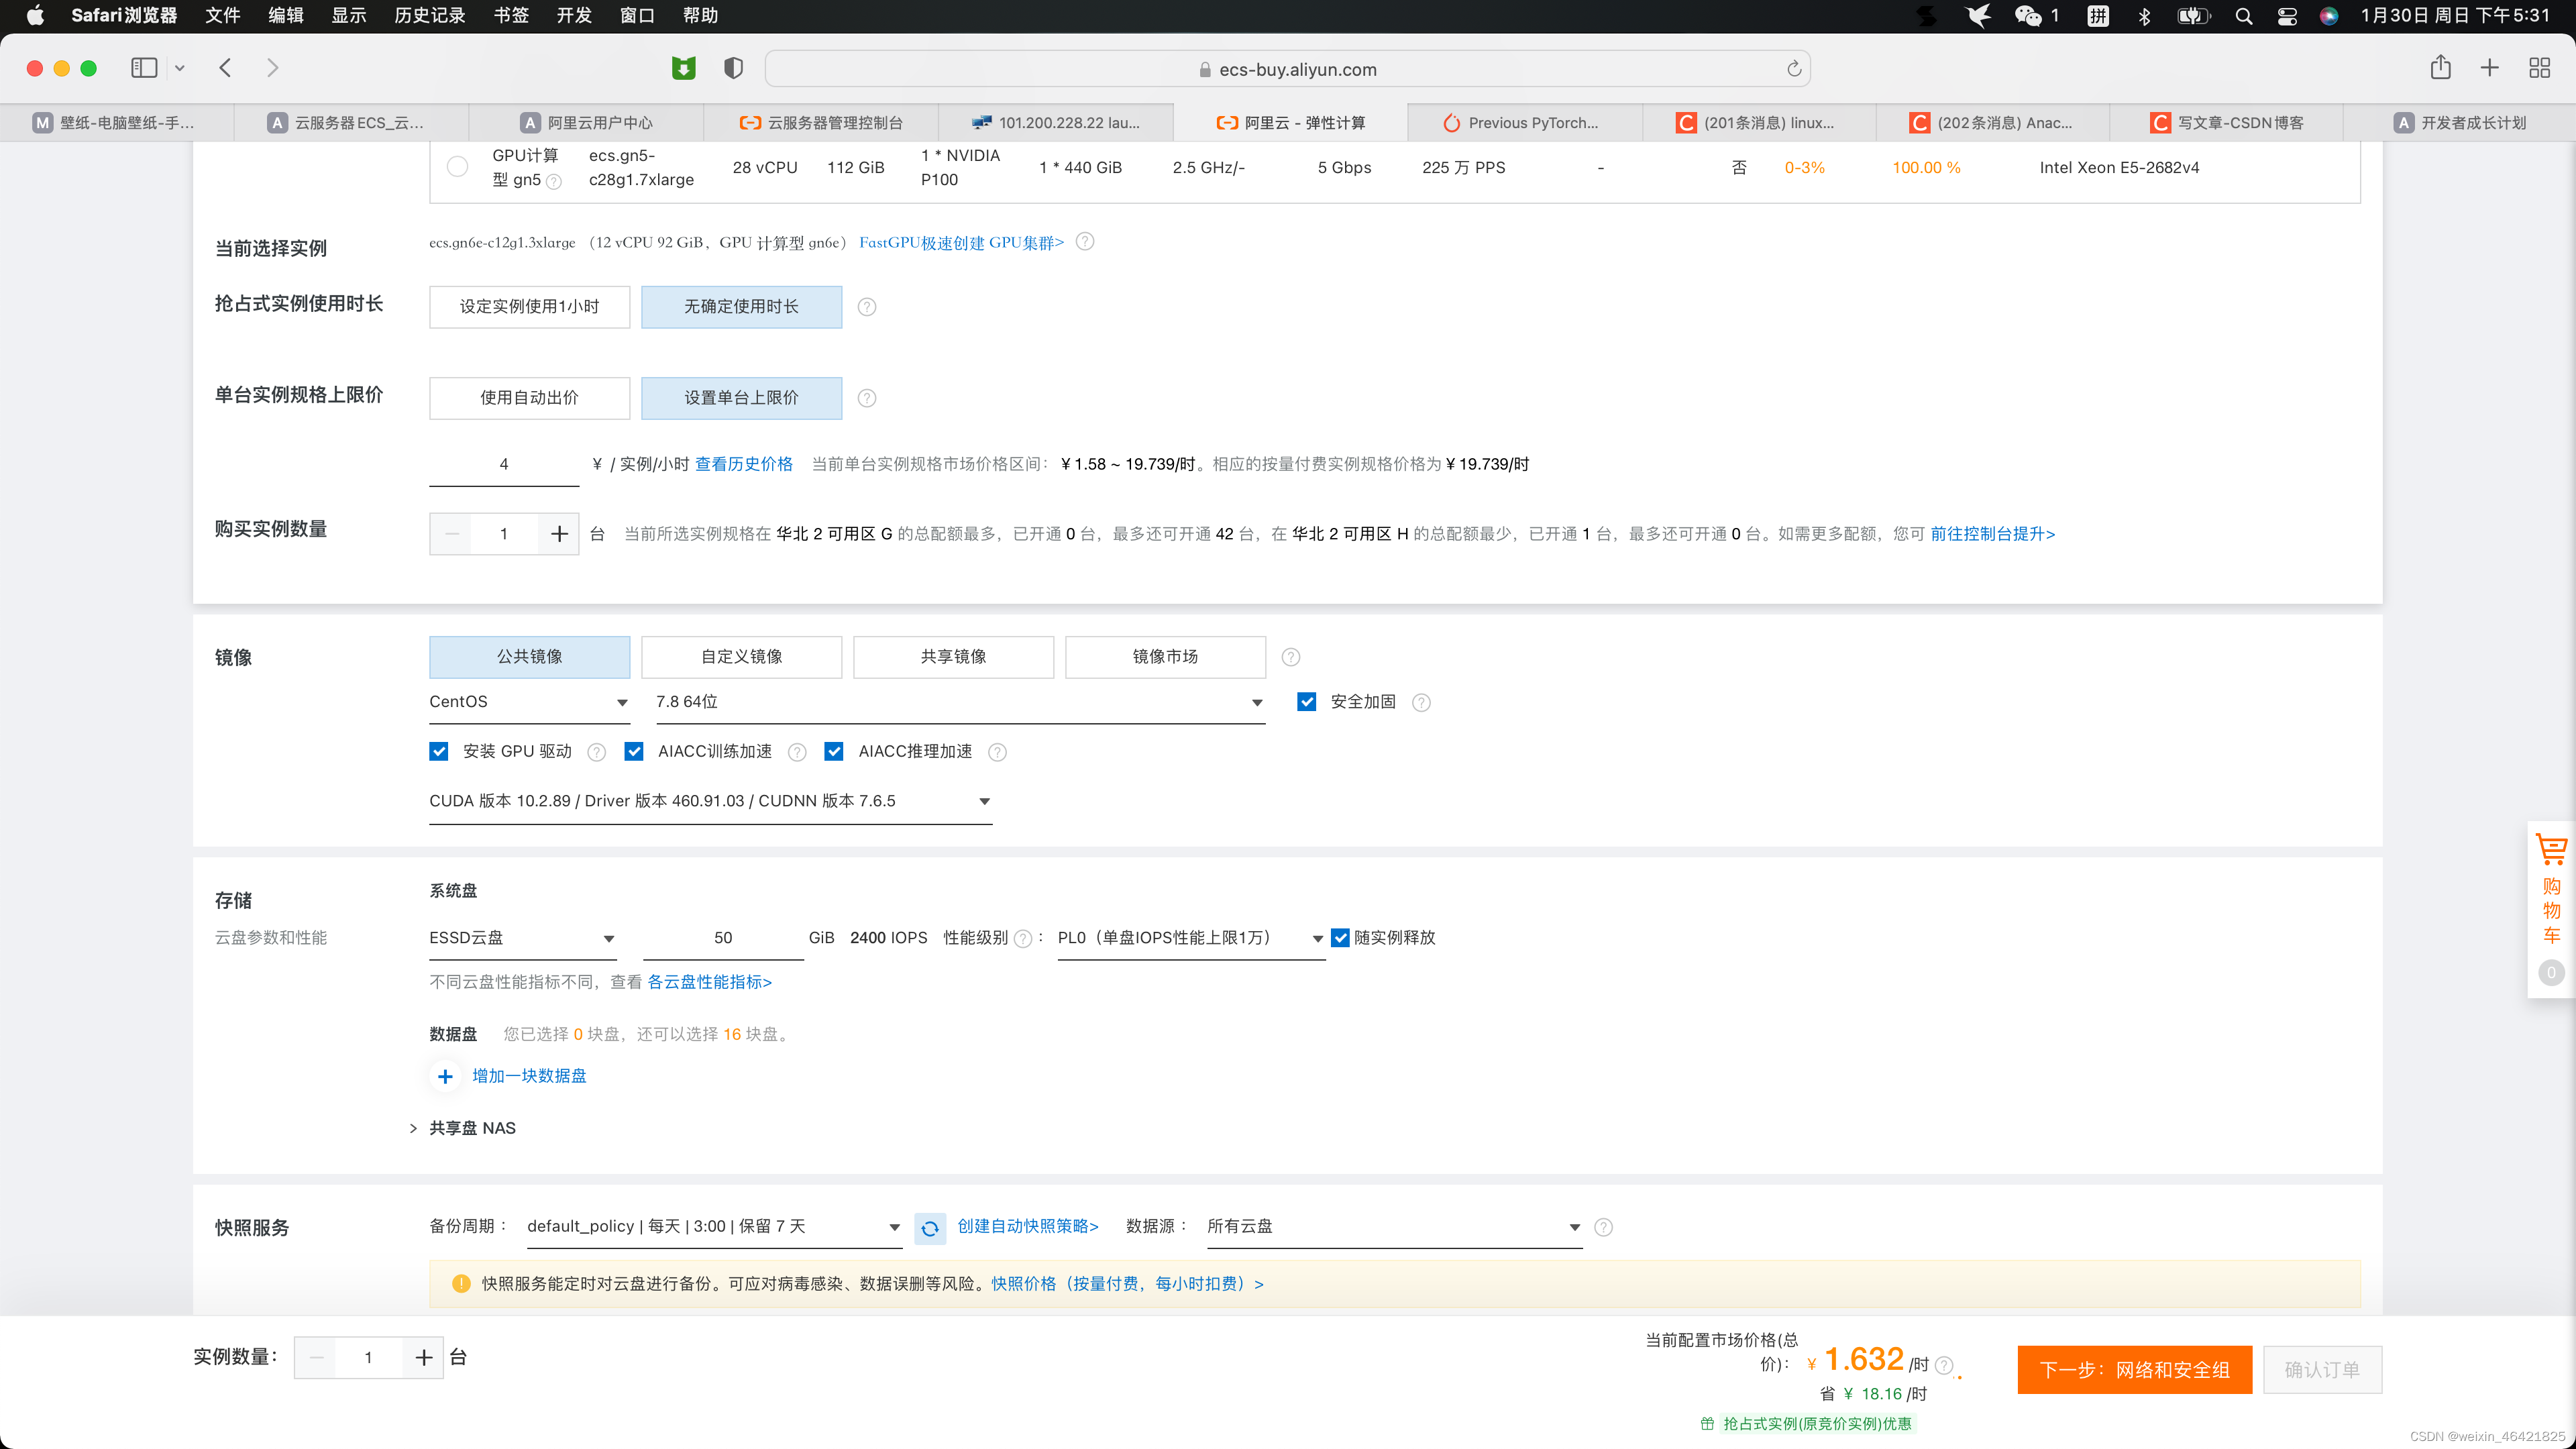The width and height of the screenshot is (2576, 1449).
Task: Open 前往控制台提升 link
Action: (1993, 534)
